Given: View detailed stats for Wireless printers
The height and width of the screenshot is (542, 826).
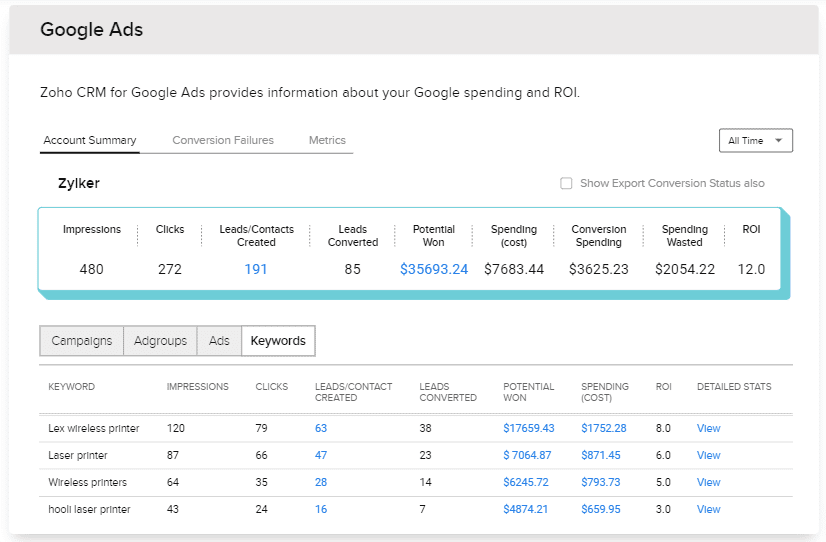Looking at the screenshot, I should click(x=709, y=482).
